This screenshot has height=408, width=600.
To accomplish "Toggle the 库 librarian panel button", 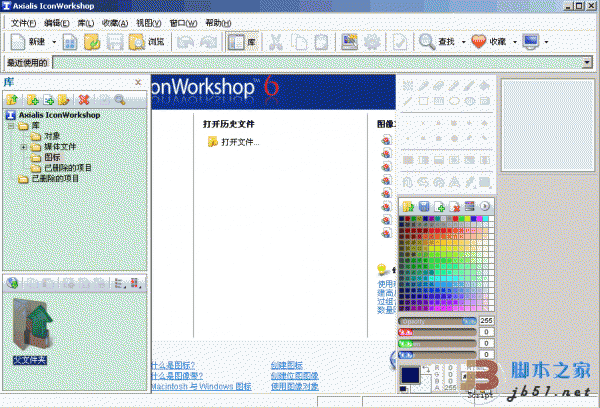I will click(x=242, y=42).
